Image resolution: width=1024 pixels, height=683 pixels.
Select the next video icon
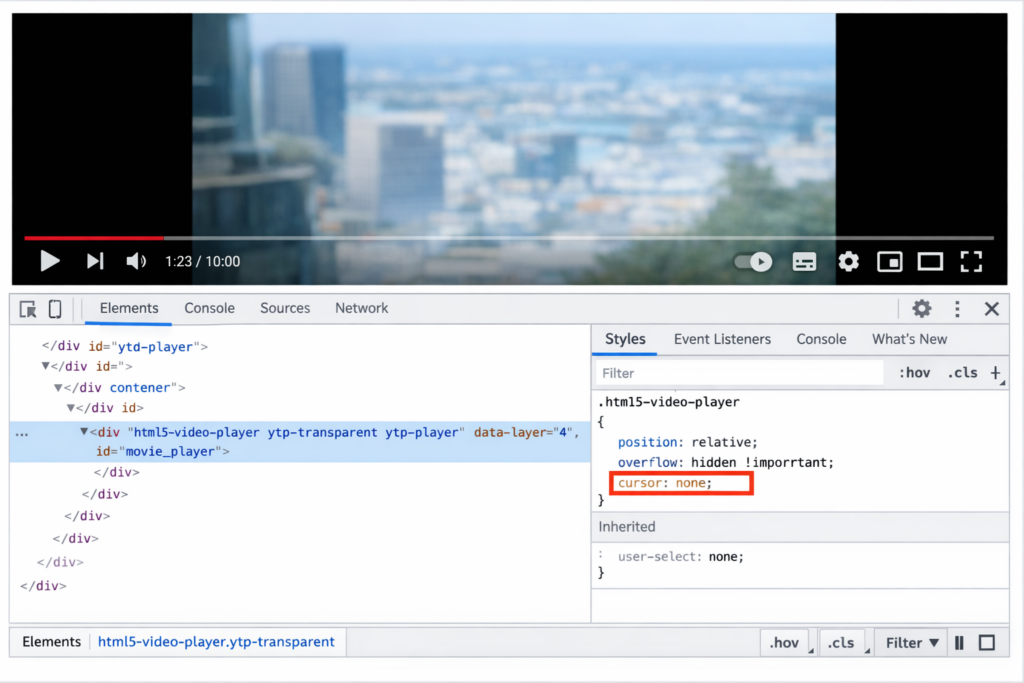[x=95, y=261]
